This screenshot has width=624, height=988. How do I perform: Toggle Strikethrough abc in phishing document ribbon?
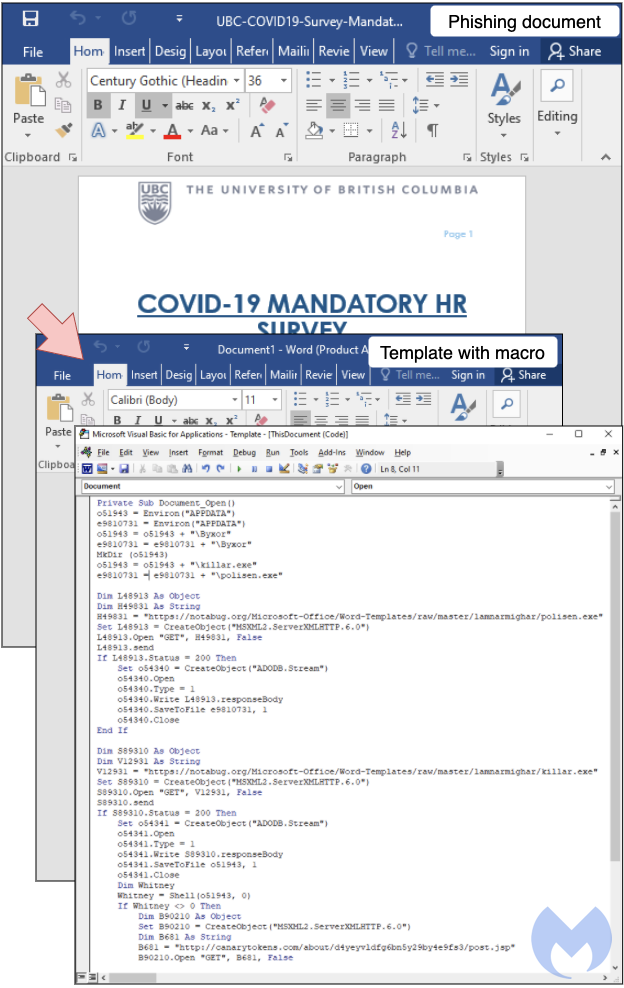pos(184,105)
